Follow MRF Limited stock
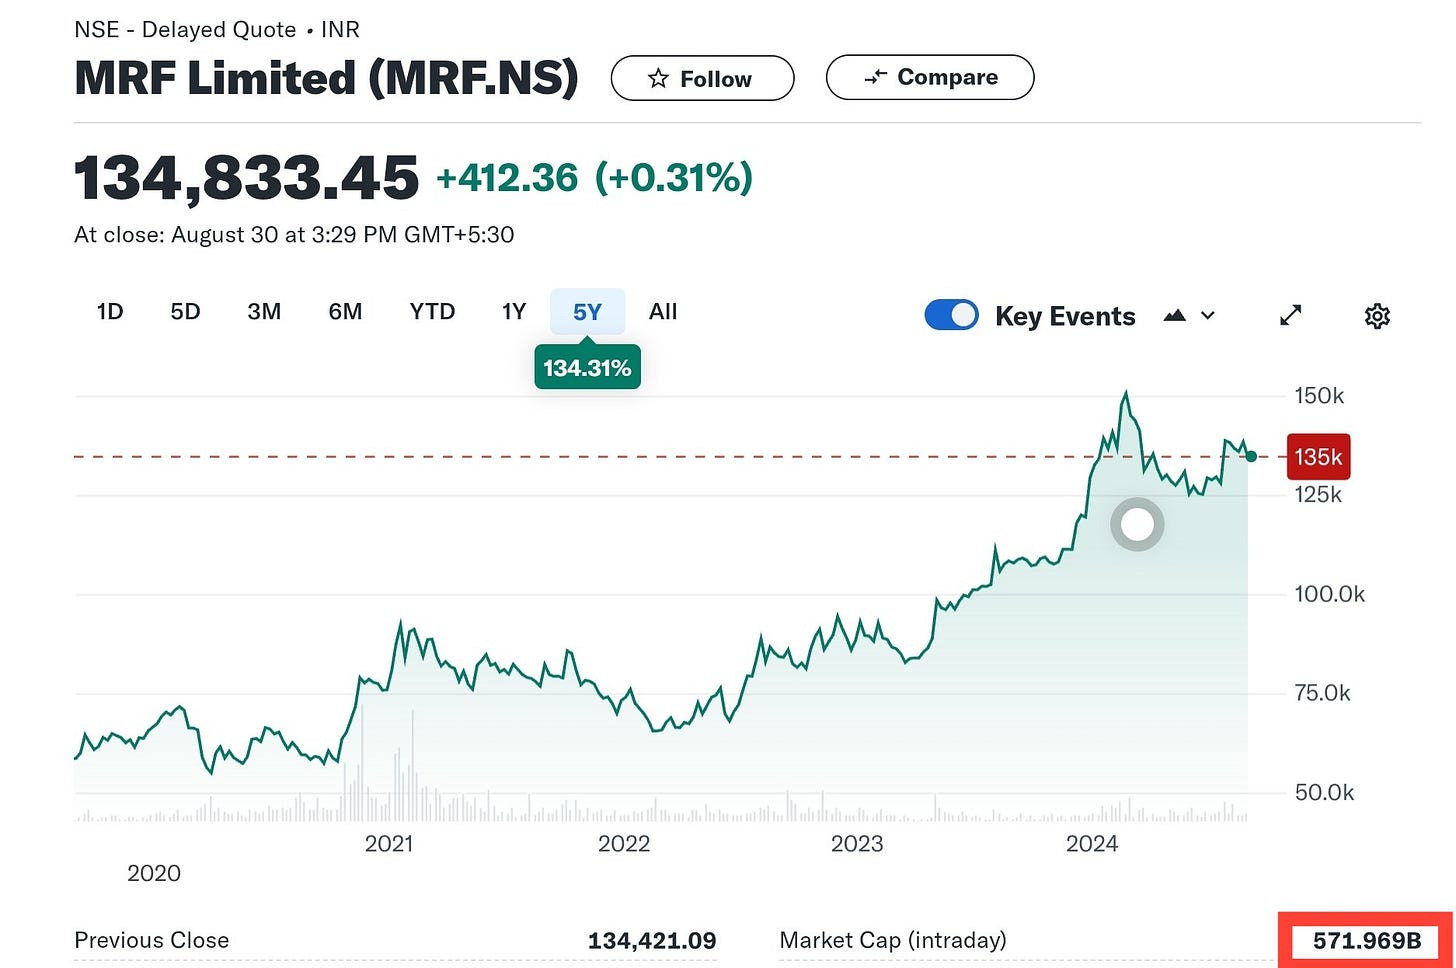This screenshot has height=968, width=1456. coord(702,78)
